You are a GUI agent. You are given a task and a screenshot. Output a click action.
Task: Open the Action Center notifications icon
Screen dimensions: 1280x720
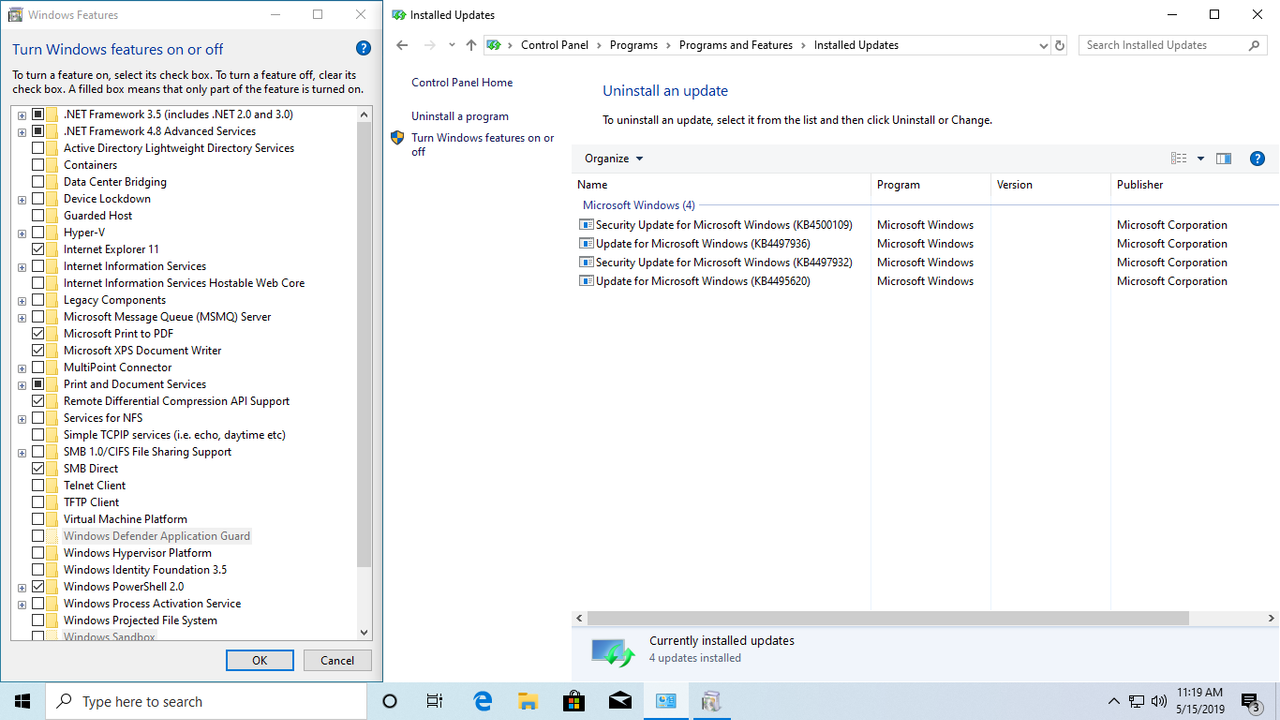pyautogui.click(x=1250, y=701)
